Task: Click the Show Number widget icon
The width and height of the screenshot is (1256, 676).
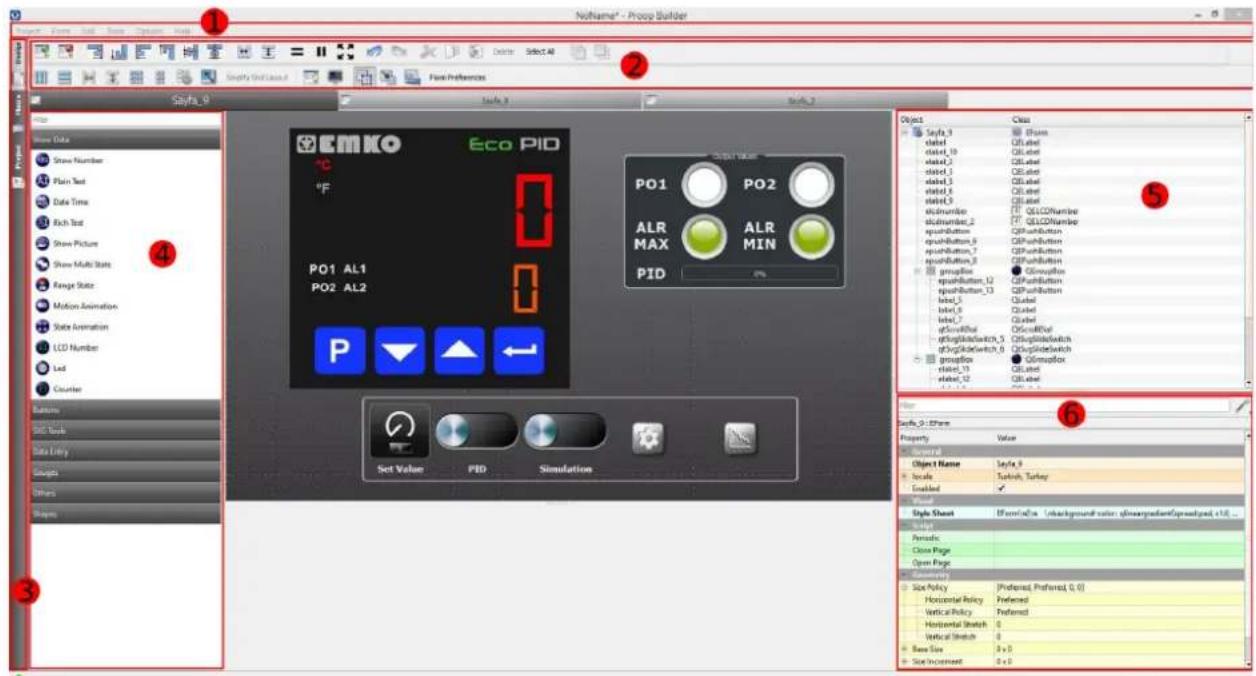Action: click(42, 160)
